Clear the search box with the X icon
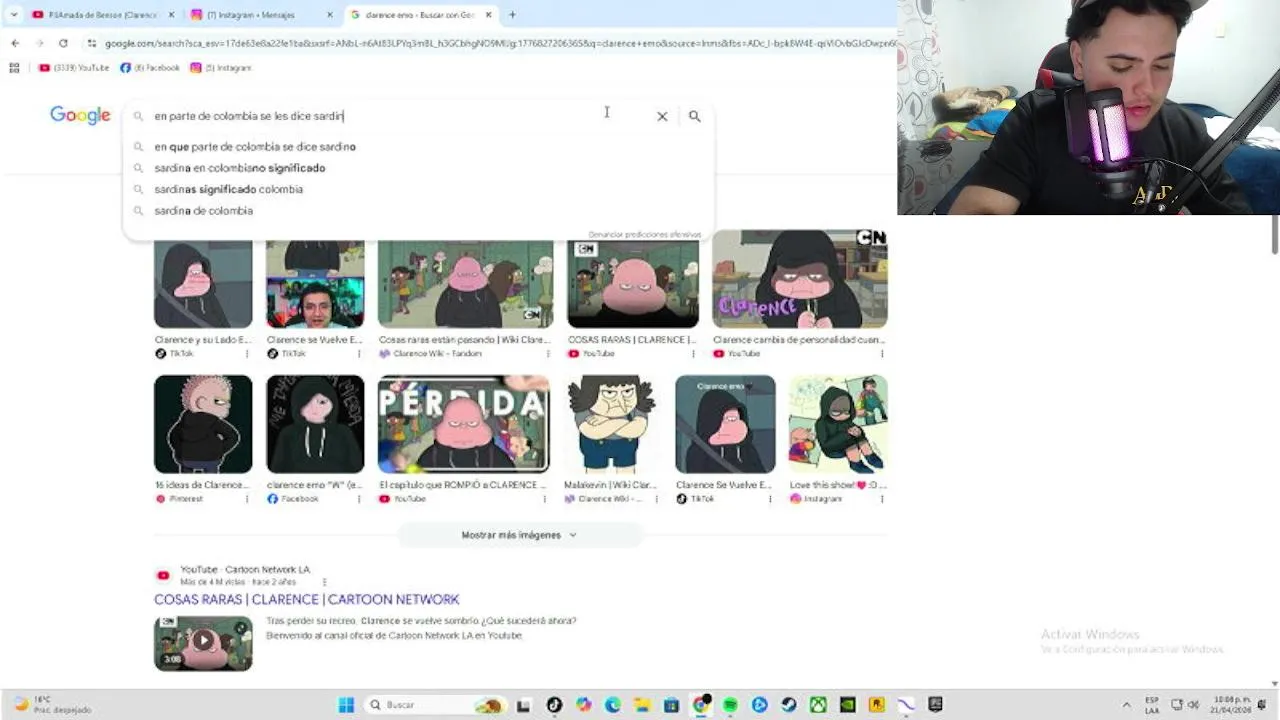The height and width of the screenshot is (720, 1280). 662,116
